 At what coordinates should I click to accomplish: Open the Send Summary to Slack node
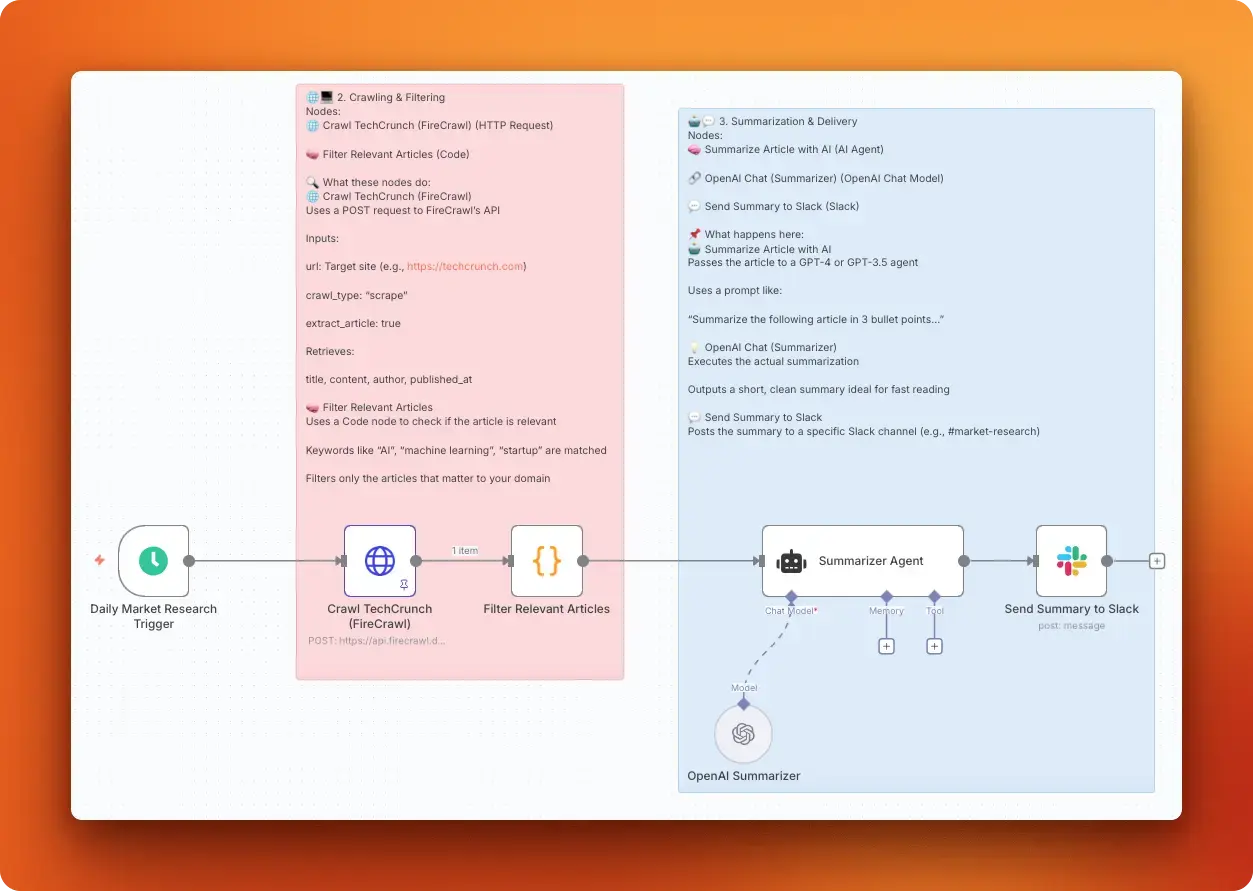1071,561
